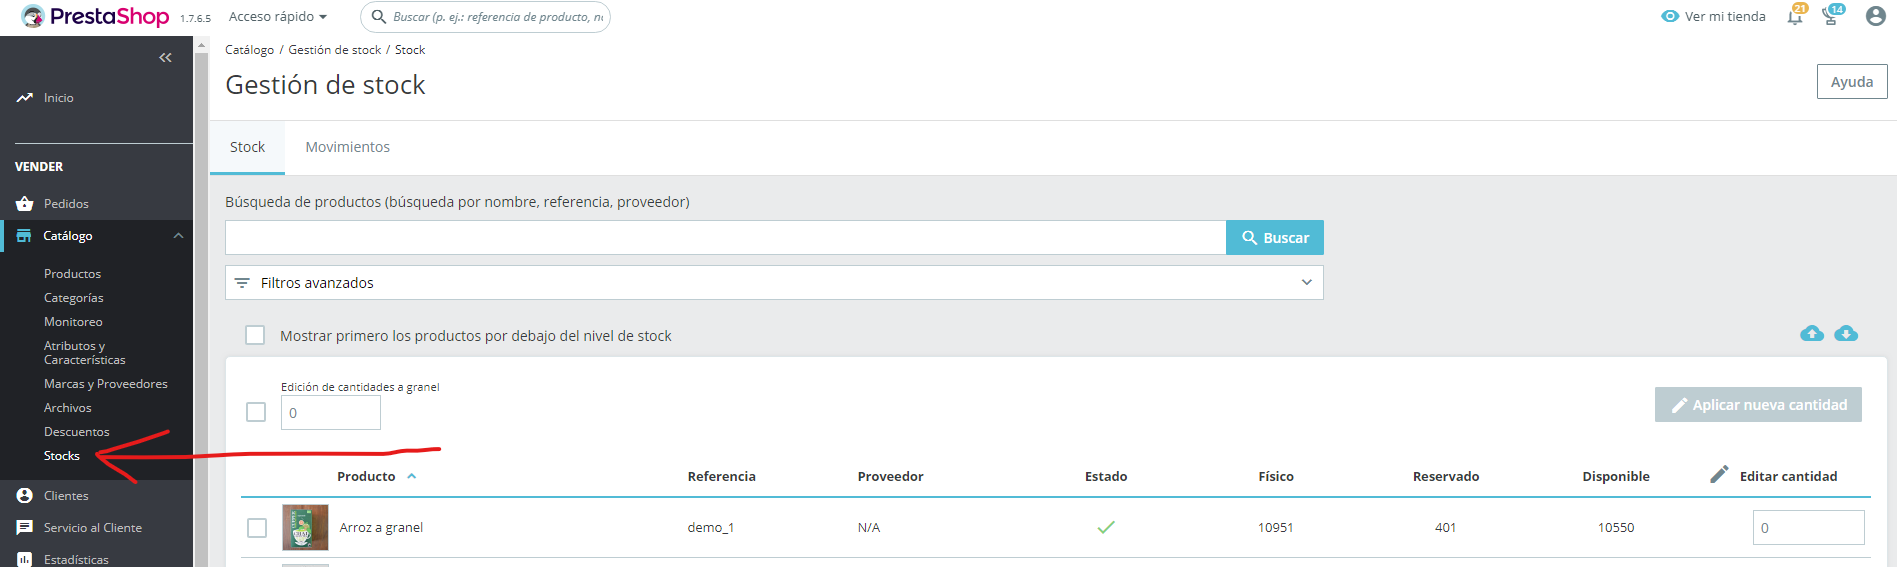This screenshot has width=1897, height=567.
Task: Click the cloud download export icon
Action: 1846,334
